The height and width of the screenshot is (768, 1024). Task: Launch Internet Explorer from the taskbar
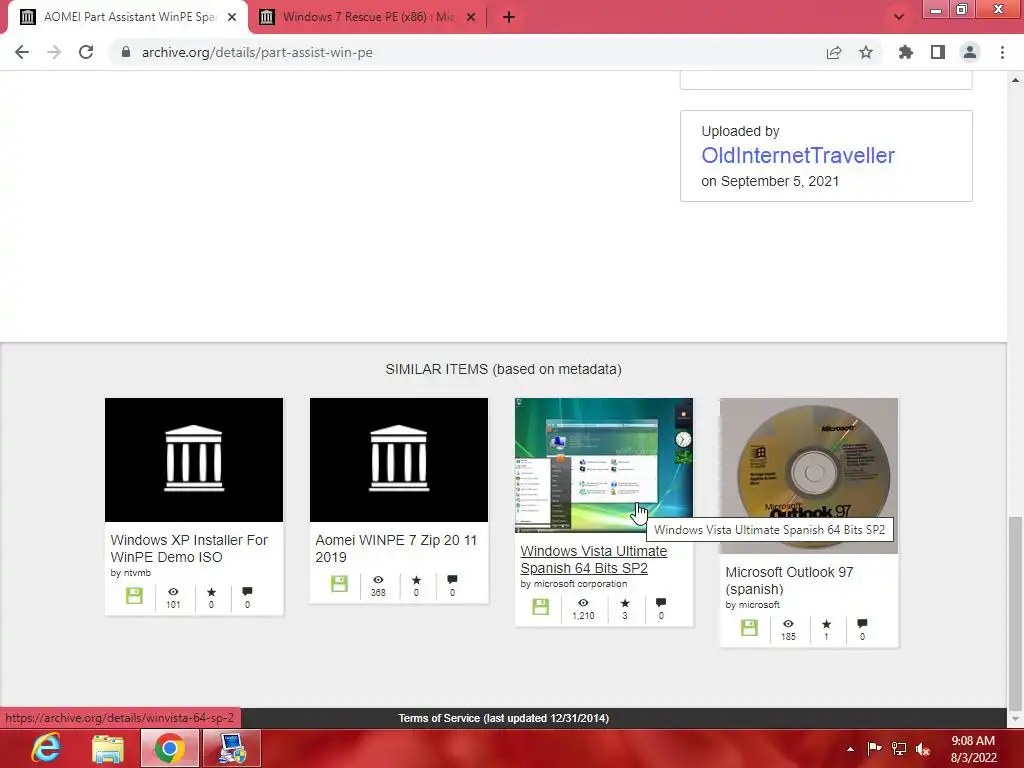[x=46, y=748]
